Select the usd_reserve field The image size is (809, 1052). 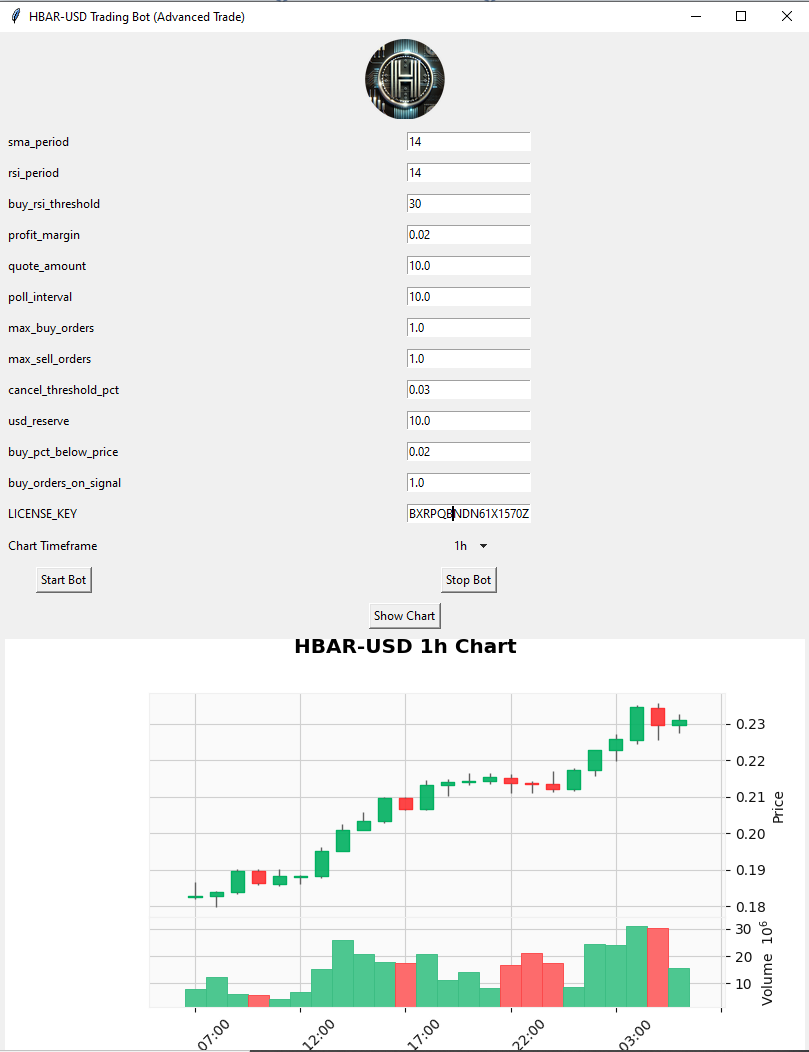tap(468, 420)
